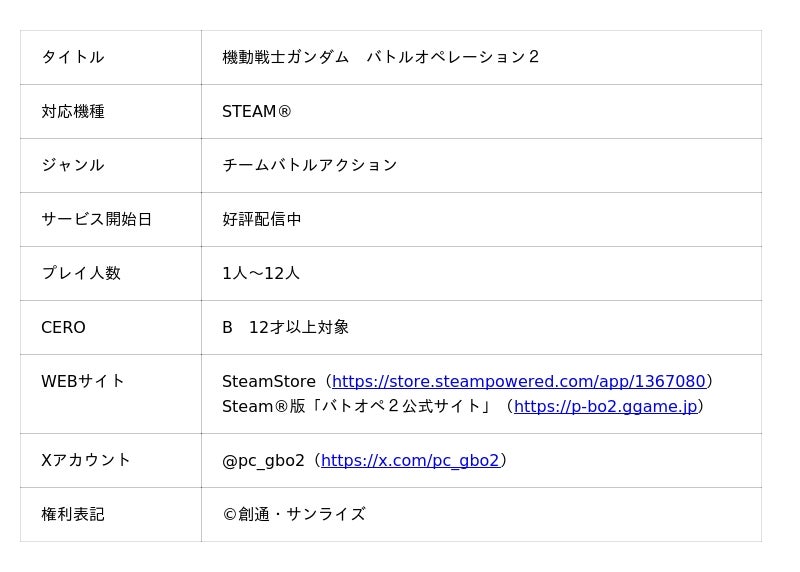Click the STEAM® platform text
800x572 pixels.
(257, 112)
